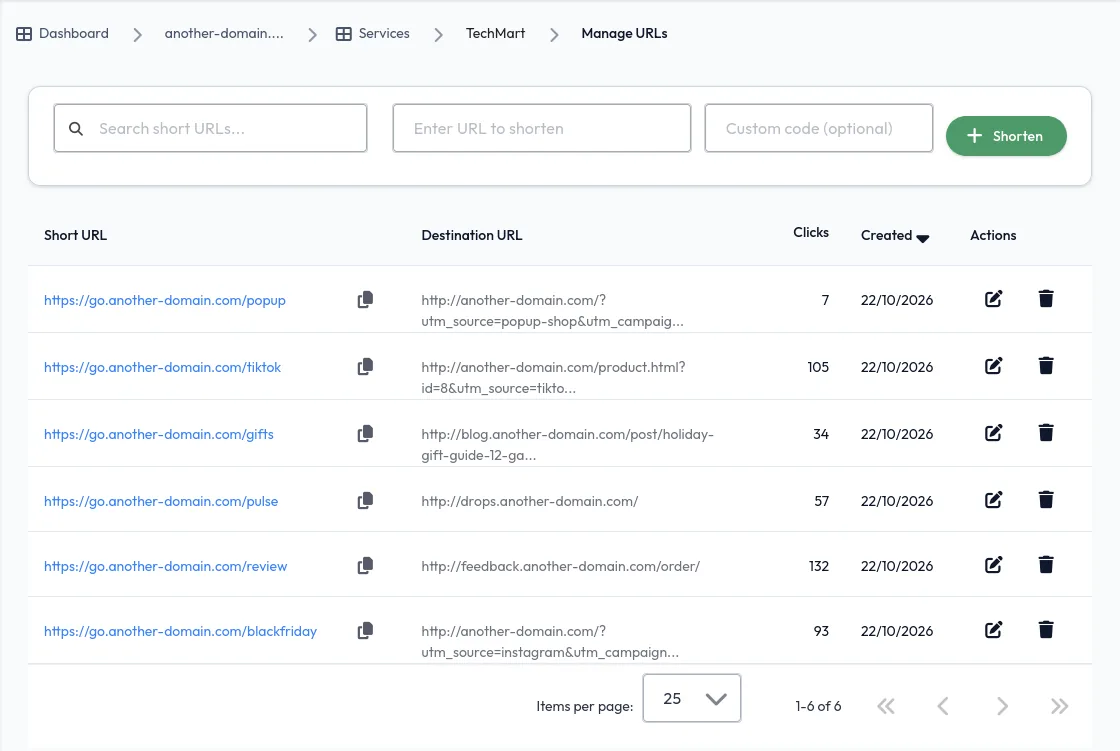
Task: Go to the last page
Action: [1059, 706]
